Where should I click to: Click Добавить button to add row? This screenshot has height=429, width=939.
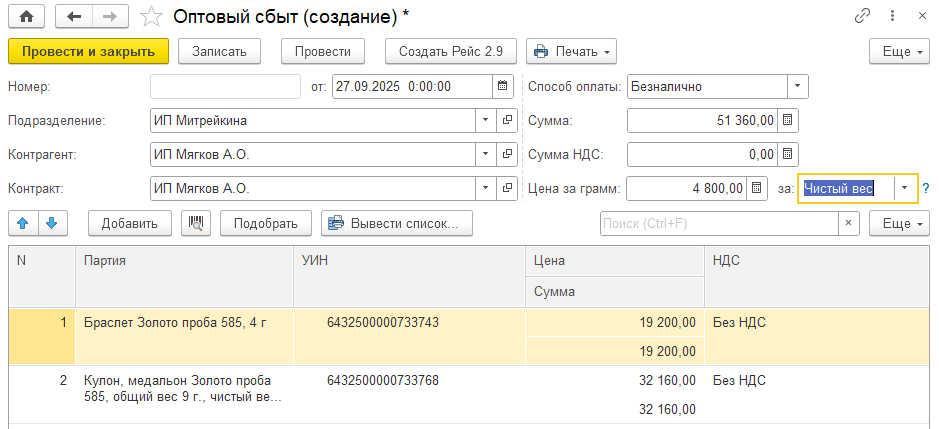pyautogui.click(x=130, y=223)
